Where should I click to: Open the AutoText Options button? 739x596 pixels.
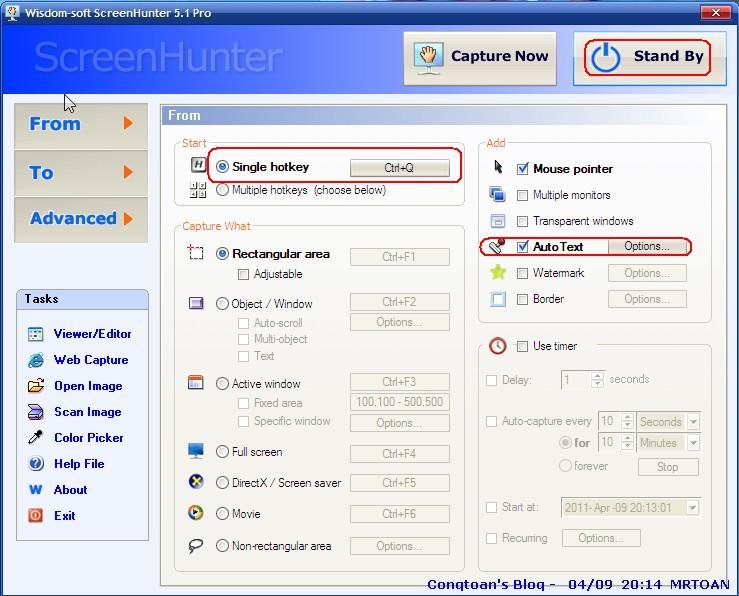pos(647,246)
